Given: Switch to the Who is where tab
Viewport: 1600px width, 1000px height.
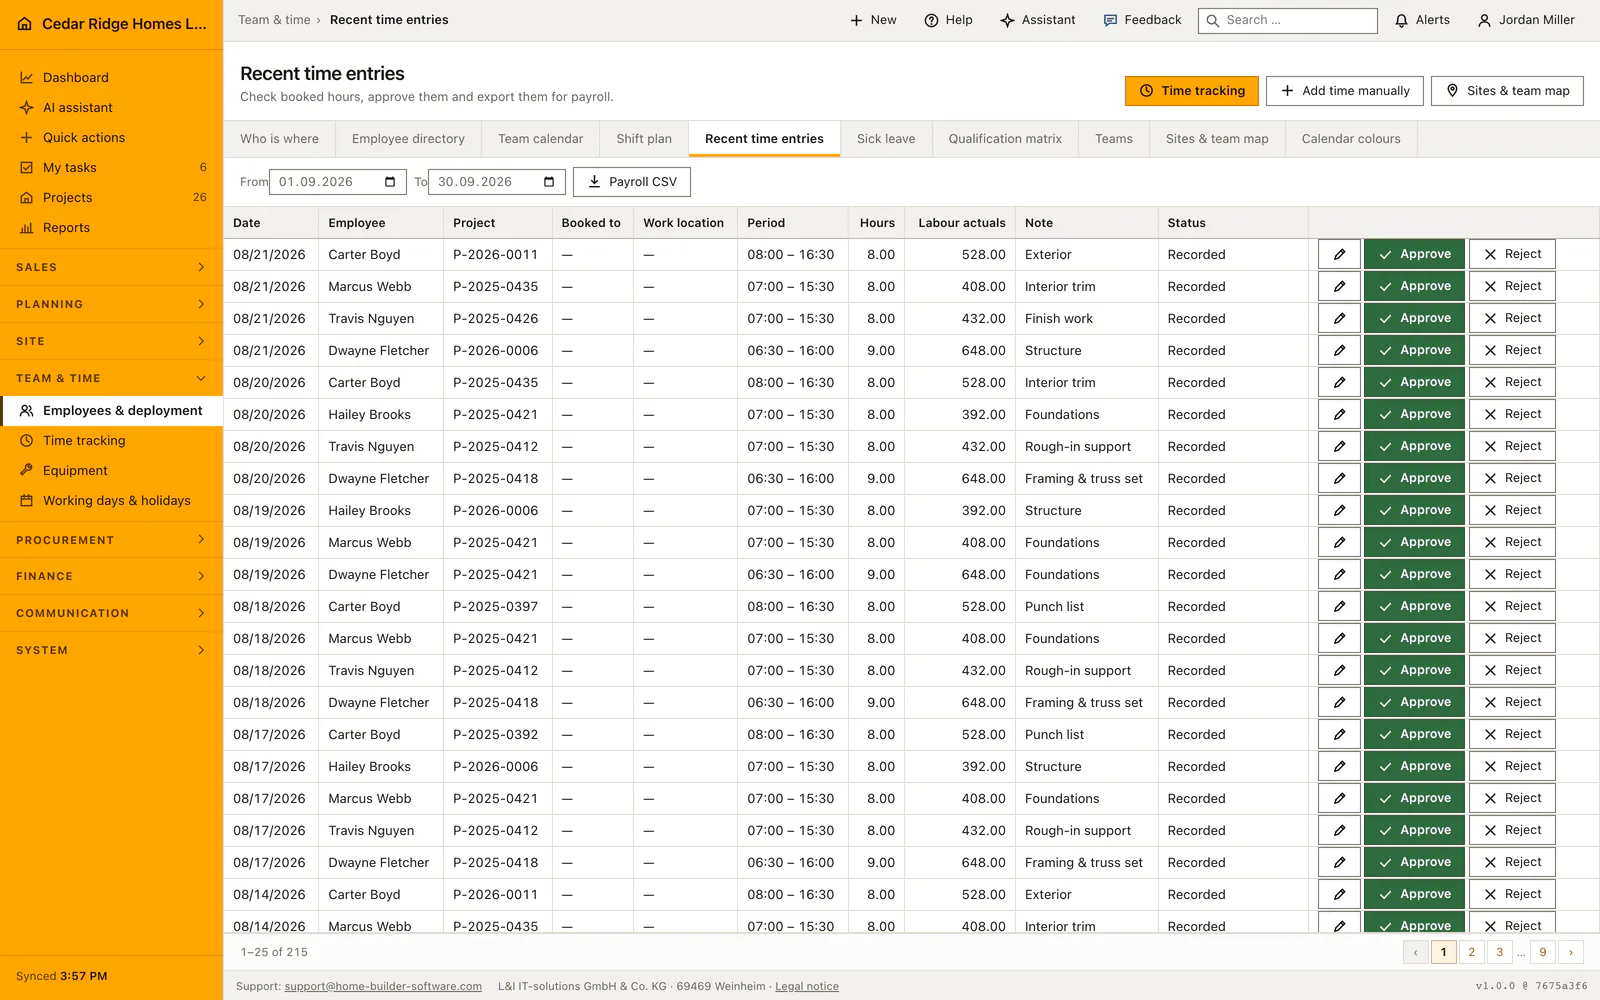Looking at the screenshot, I should tap(279, 139).
